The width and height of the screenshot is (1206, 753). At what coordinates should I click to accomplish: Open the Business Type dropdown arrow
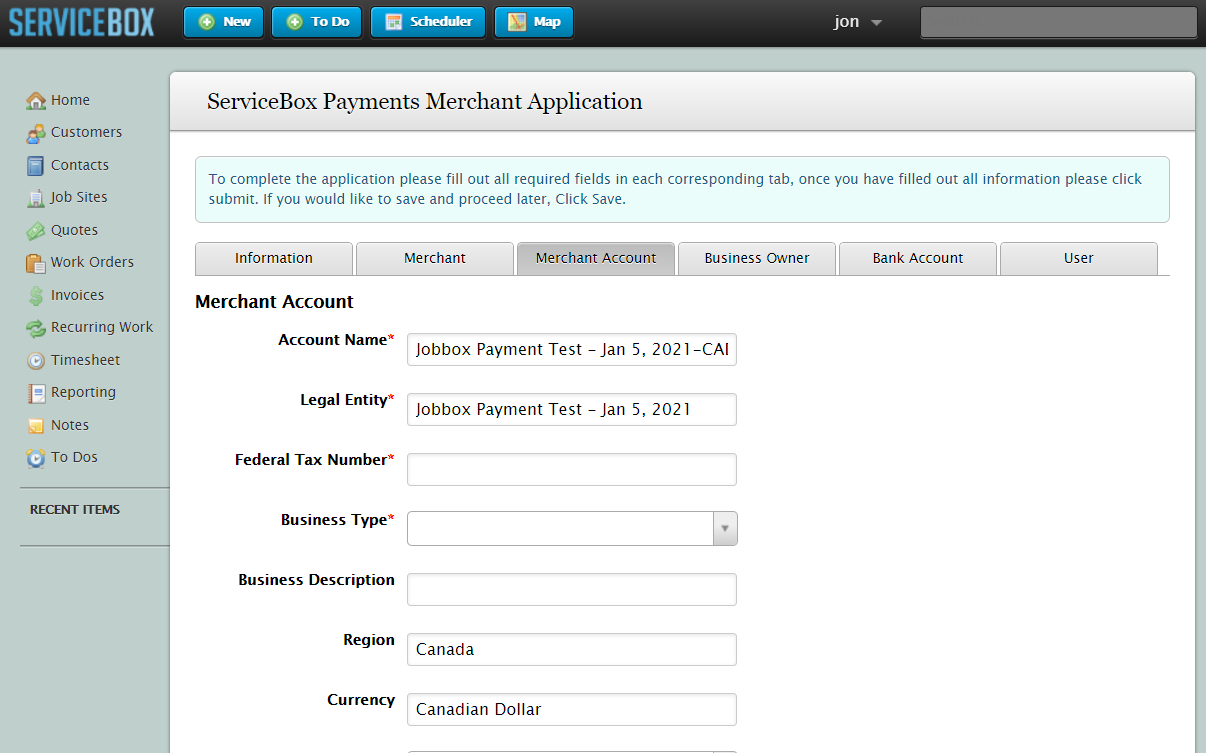point(725,528)
